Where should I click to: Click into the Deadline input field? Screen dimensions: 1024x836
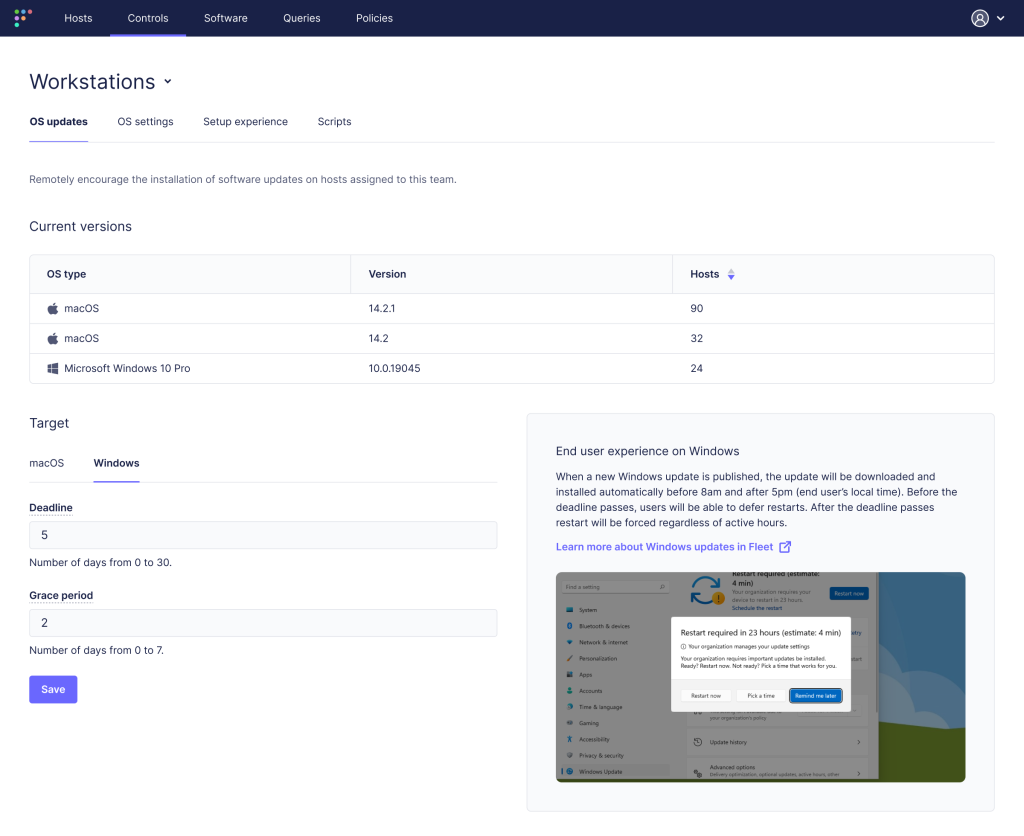point(263,535)
